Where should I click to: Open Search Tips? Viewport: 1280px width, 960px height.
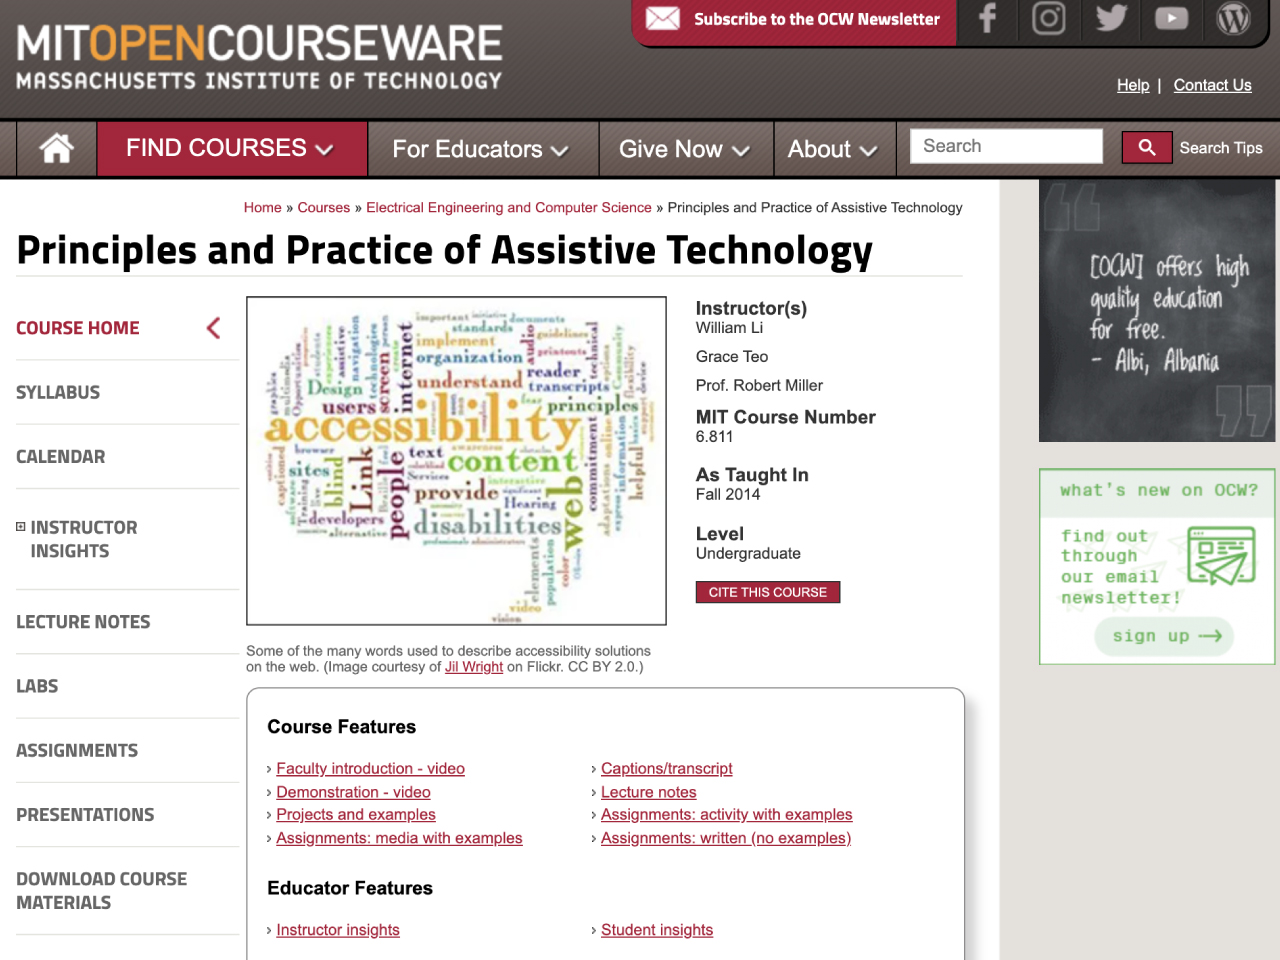1221,148
